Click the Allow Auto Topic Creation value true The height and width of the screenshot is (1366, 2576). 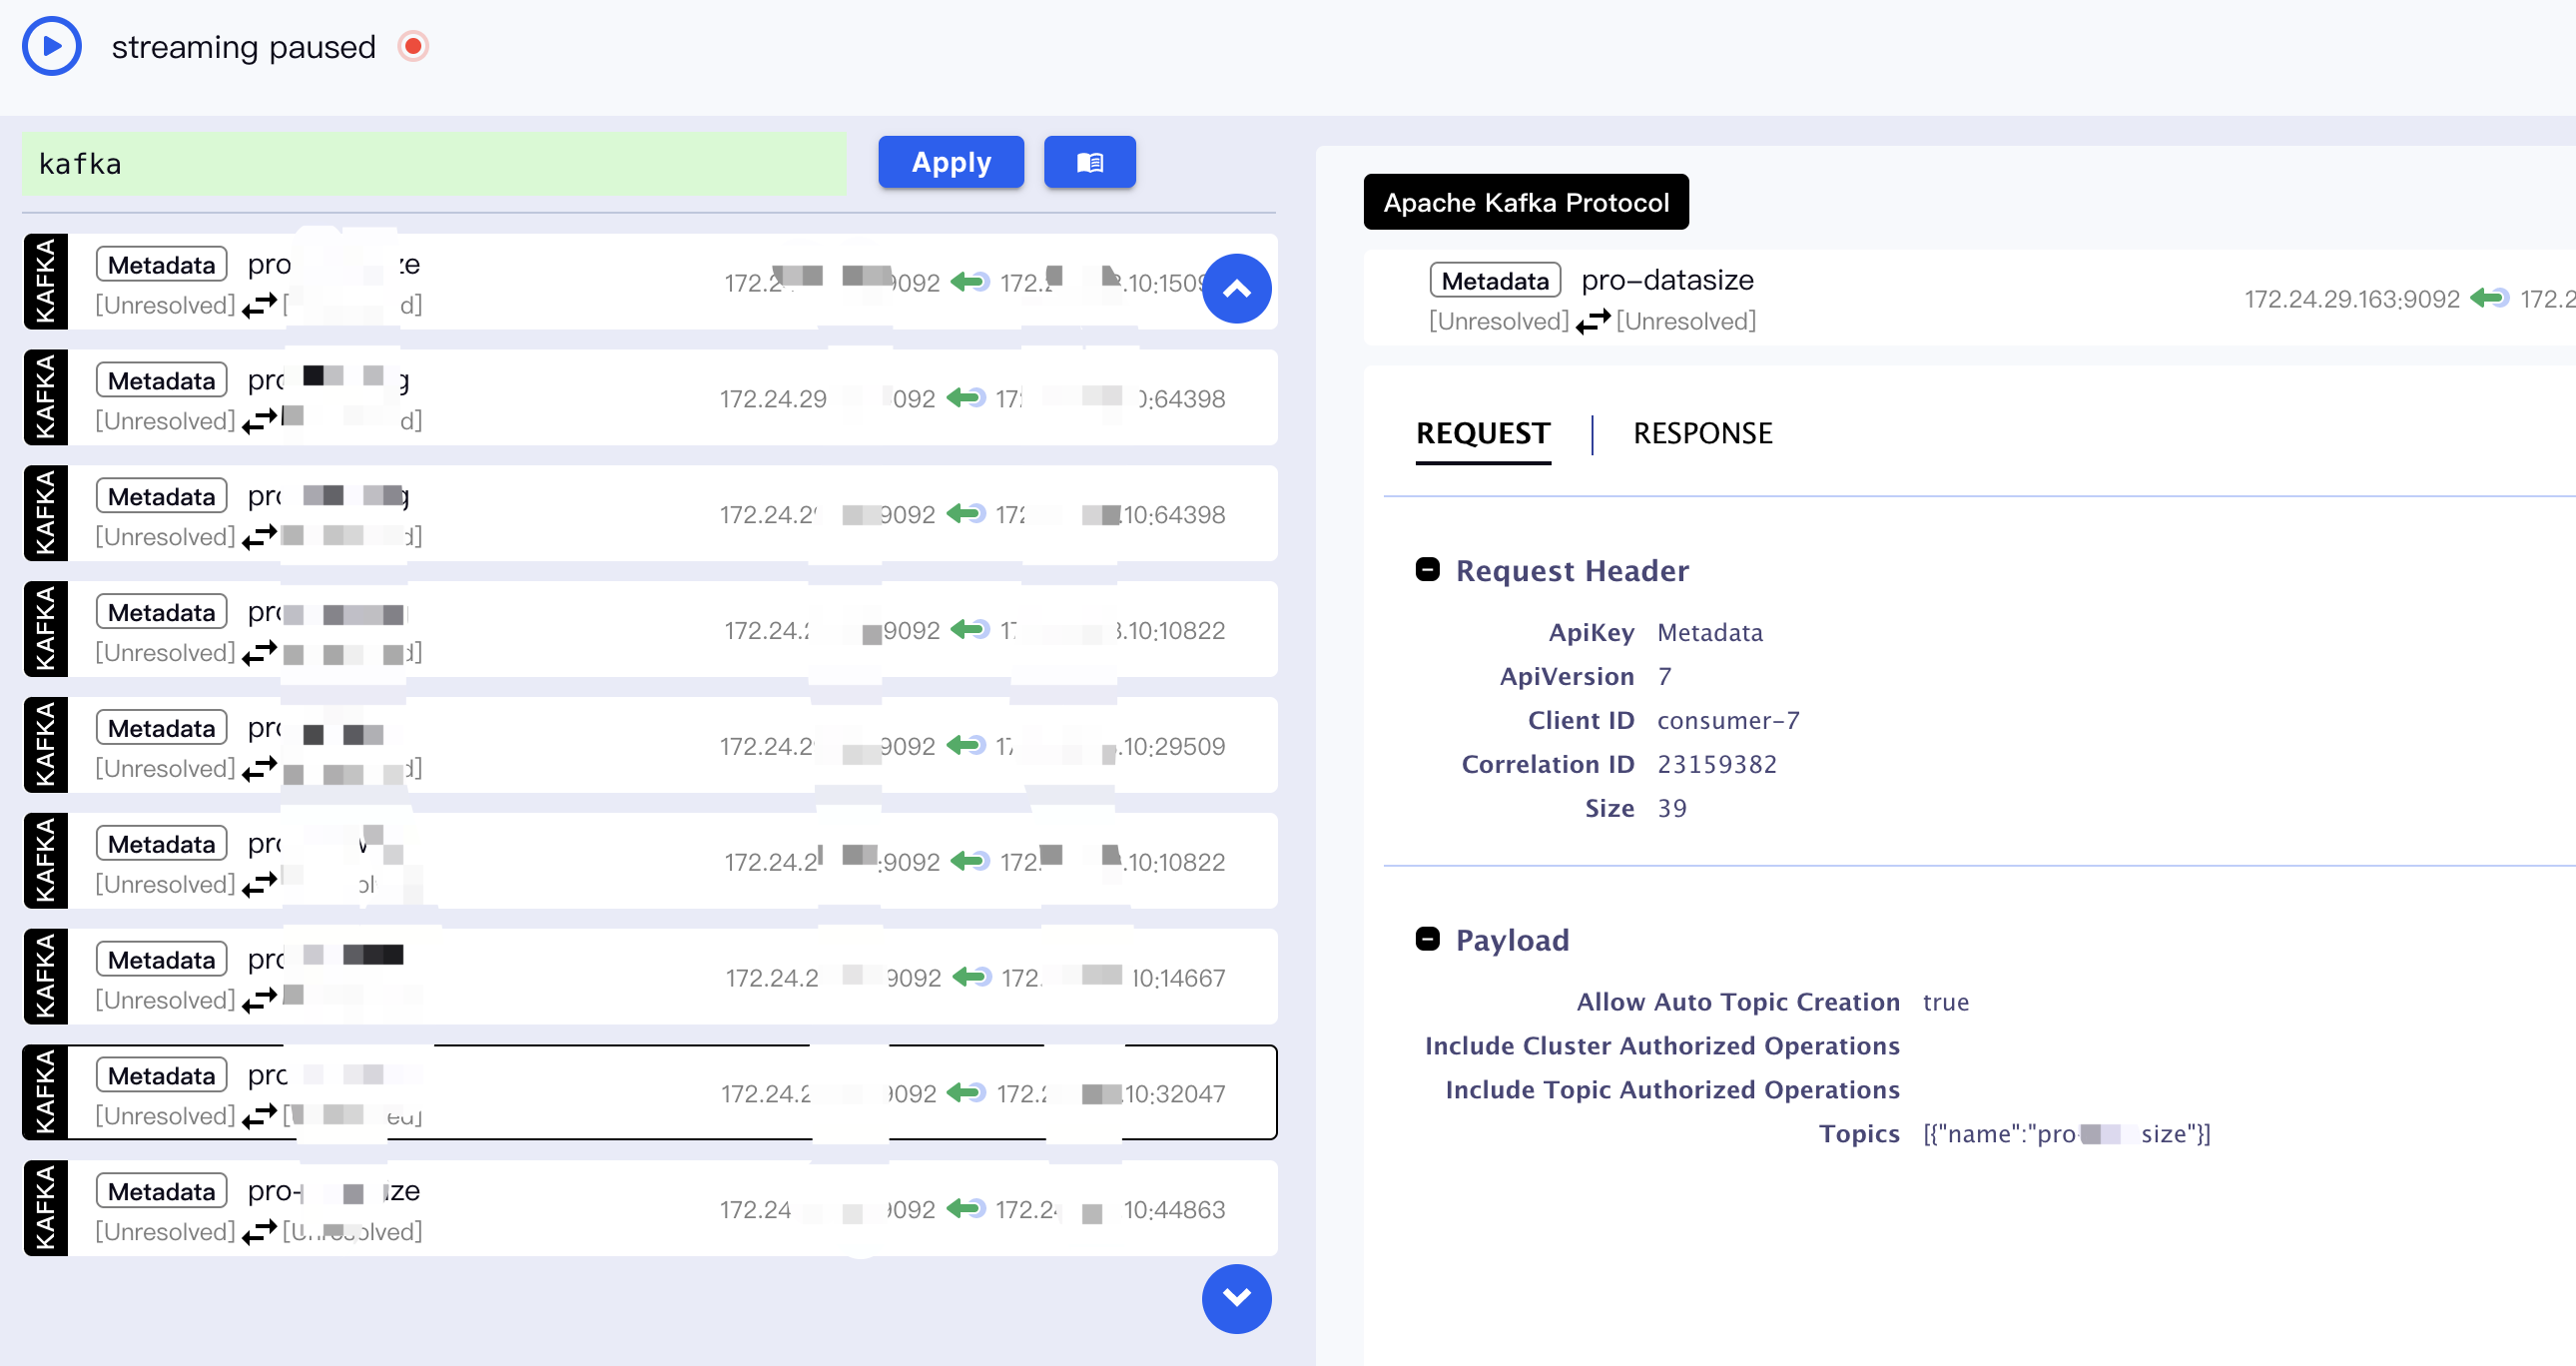[1945, 1002]
